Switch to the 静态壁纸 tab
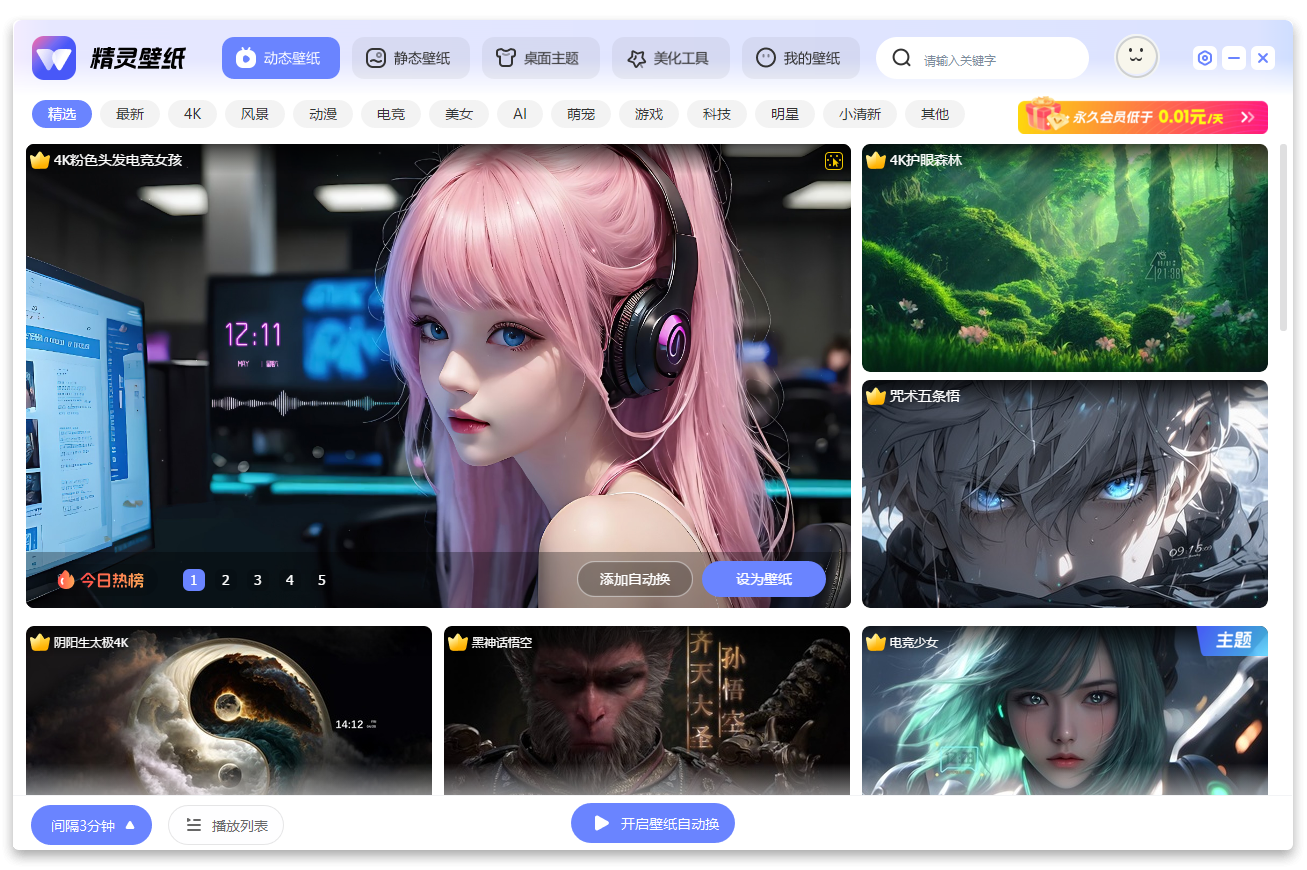The height and width of the screenshot is (870, 1307). (411, 58)
